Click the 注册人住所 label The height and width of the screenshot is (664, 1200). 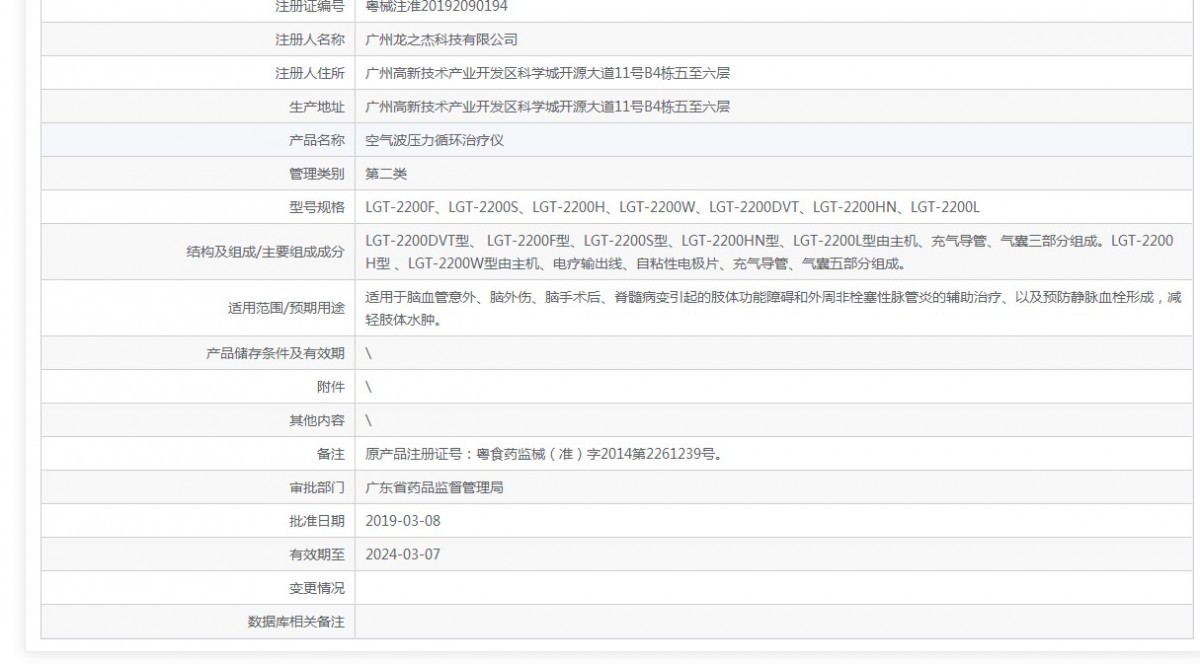coord(310,73)
